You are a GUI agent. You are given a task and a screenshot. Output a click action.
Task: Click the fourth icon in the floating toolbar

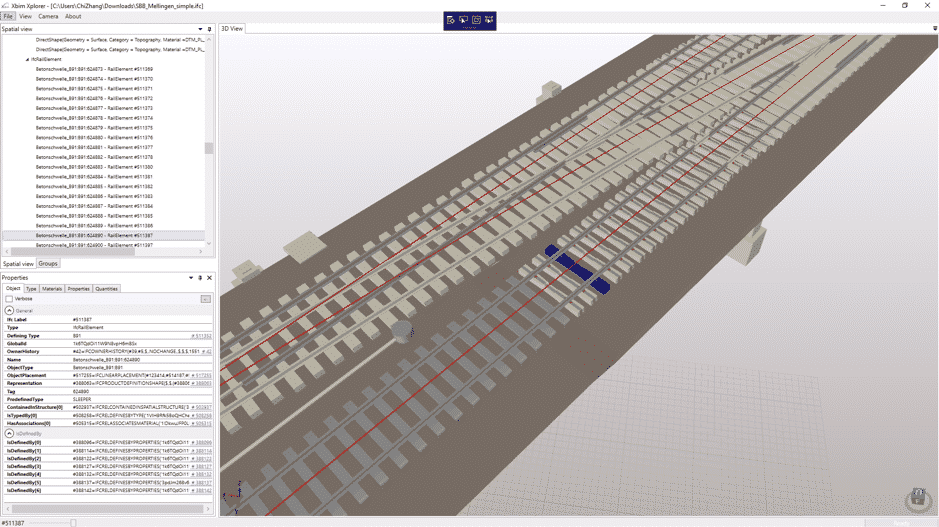pyautogui.click(x=489, y=20)
